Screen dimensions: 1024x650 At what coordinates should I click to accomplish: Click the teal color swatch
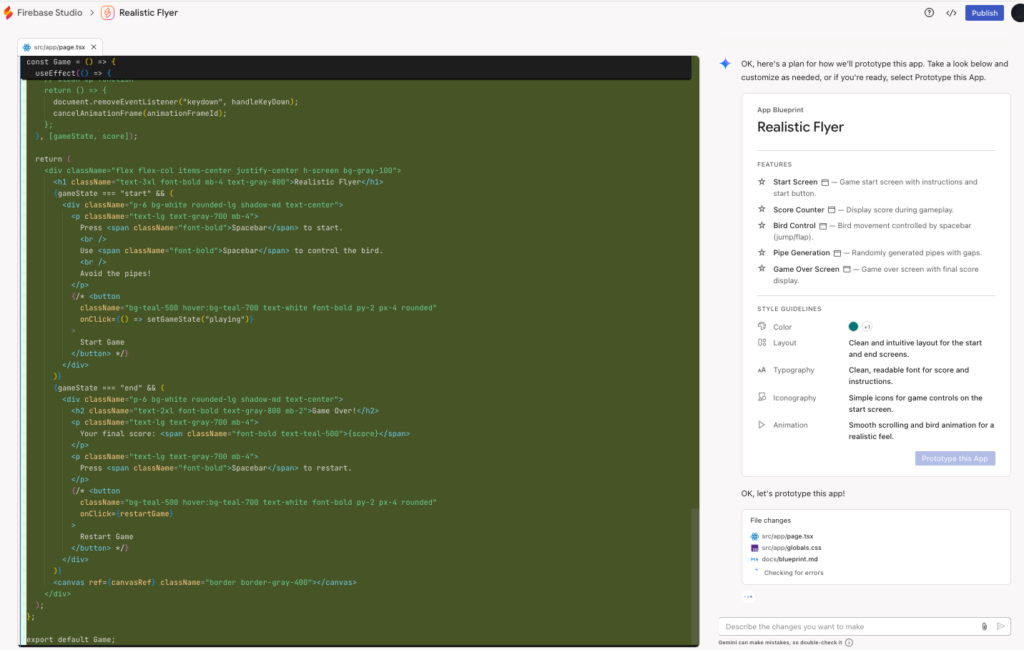coord(853,327)
